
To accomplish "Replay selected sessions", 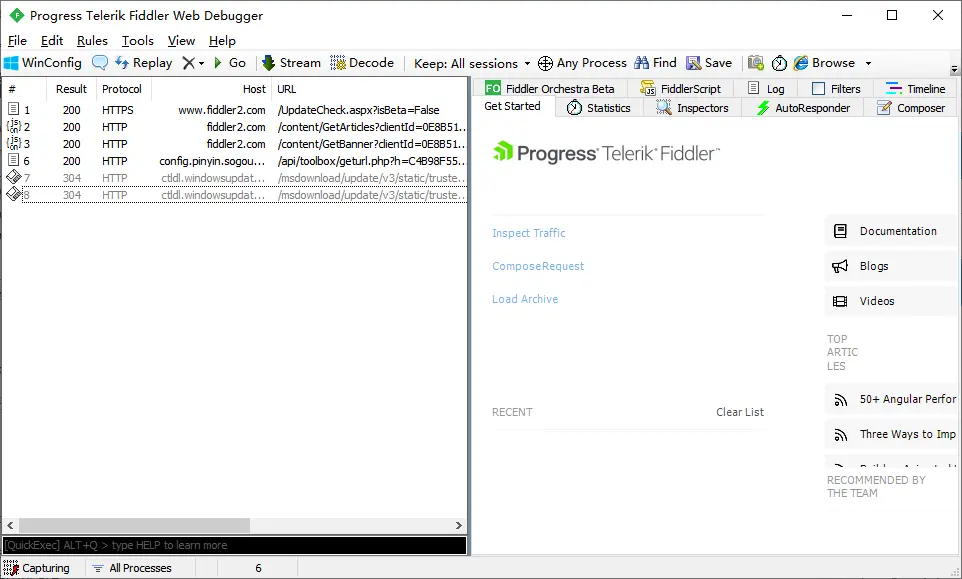I will (144, 63).
